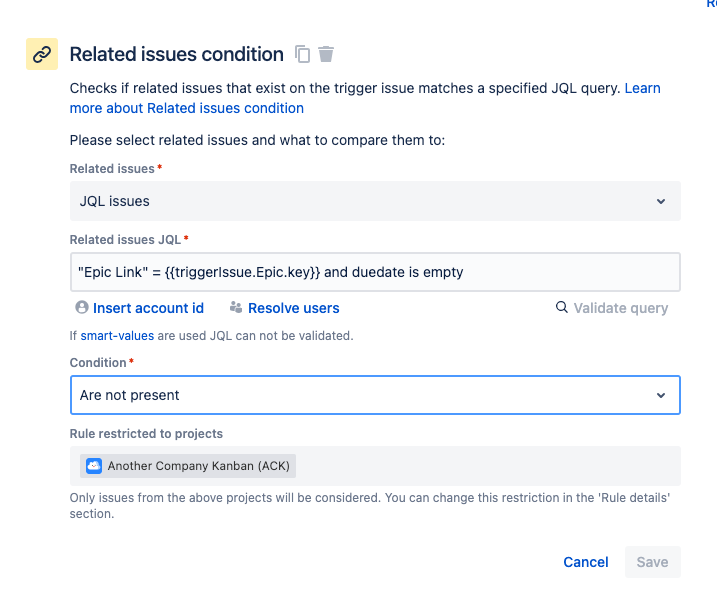Image resolution: width=717 pixels, height=606 pixels.
Task: Click the ACK project avatar icon
Action: (94, 466)
